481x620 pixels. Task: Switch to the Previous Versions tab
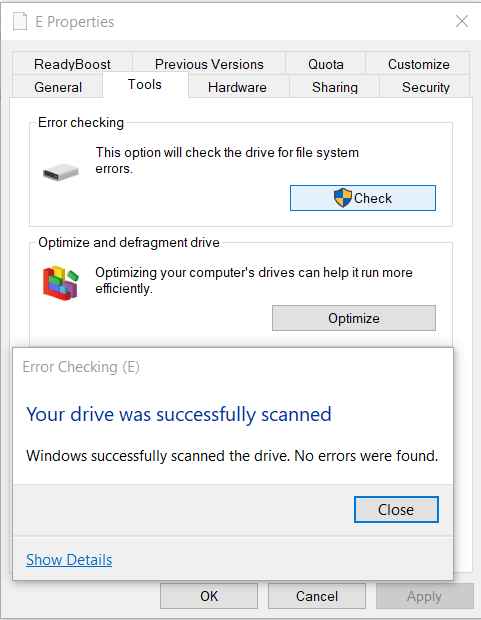pos(209,64)
